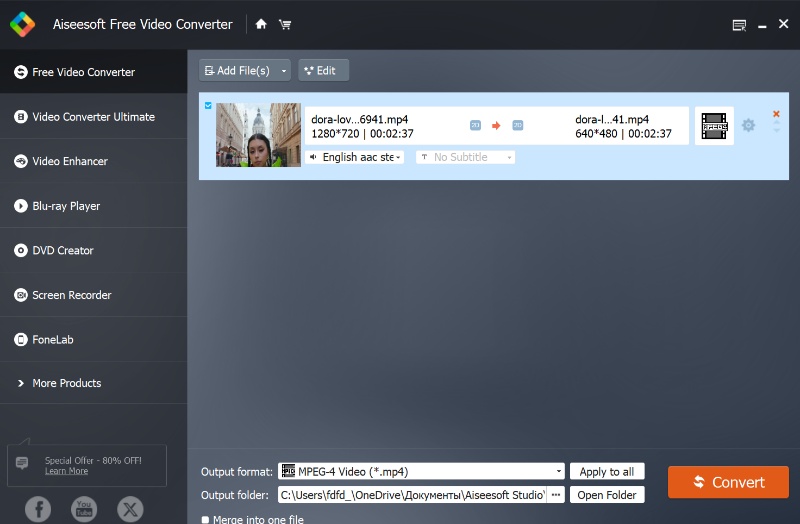This screenshot has width=800, height=524.
Task: Click the Free Video Converter sidebar icon
Action: [x=21, y=72]
